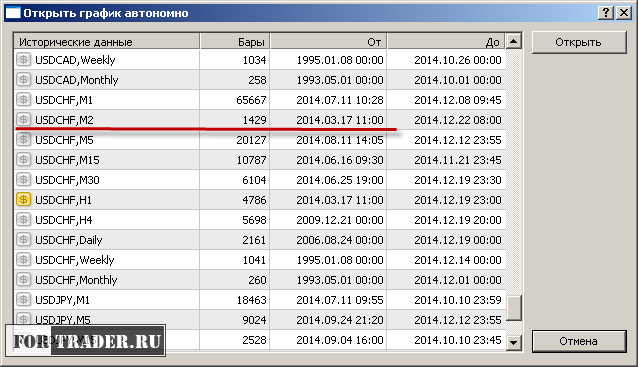The image size is (638, 367).
Task: Click bars value 1429
Action: (254, 120)
